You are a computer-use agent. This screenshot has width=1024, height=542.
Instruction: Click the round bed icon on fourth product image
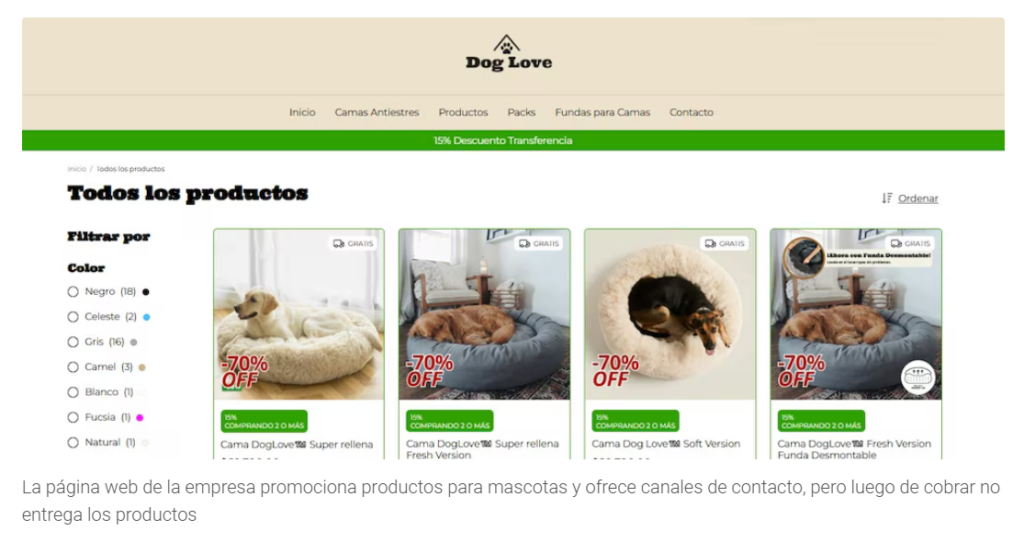coord(918,377)
